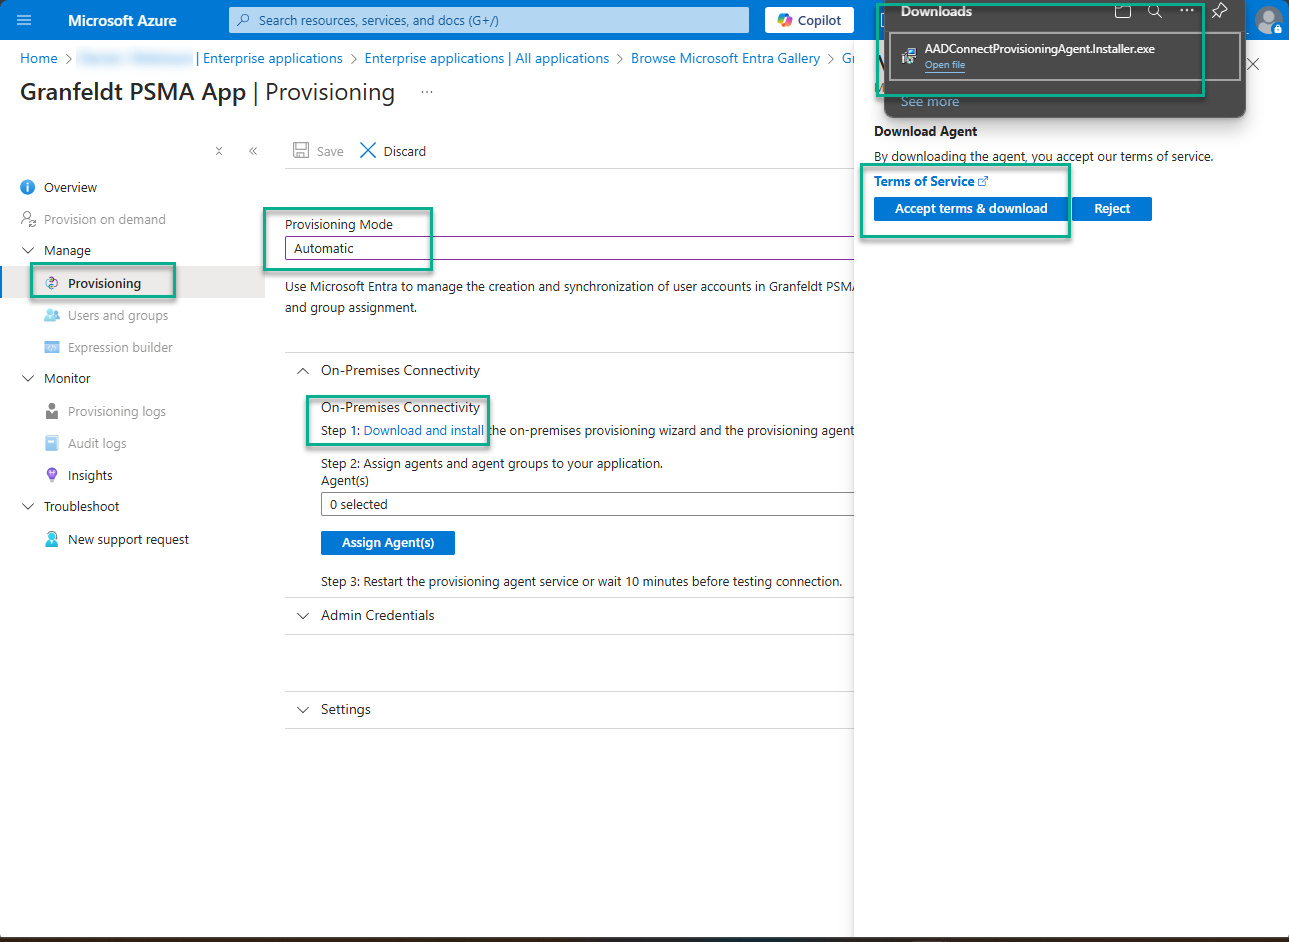This screenshot has height=942, width=1289.
Task: Expand the Admin Credentials section
Action: [x=377, y=616]
